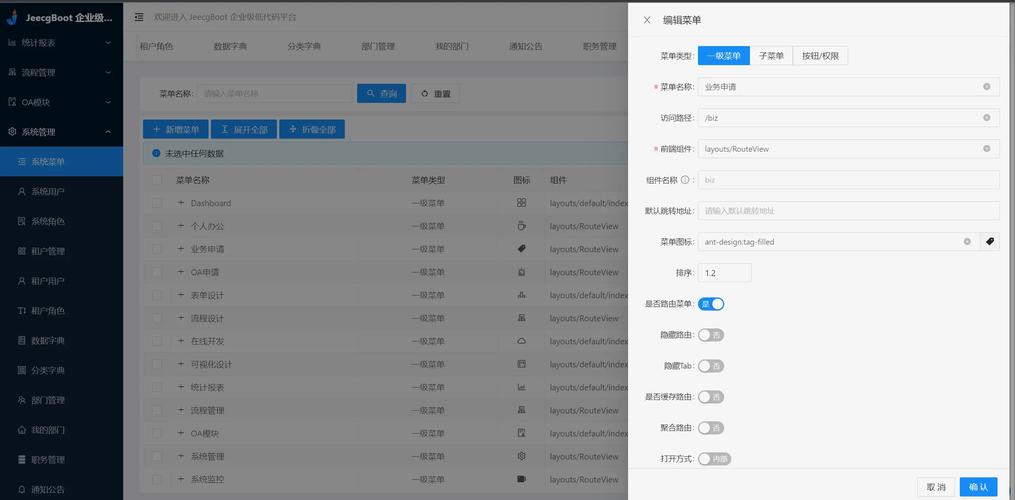Expand the 流程设计 tree row
Viewport: 1015px width, 500px height.
coord(181,318)
